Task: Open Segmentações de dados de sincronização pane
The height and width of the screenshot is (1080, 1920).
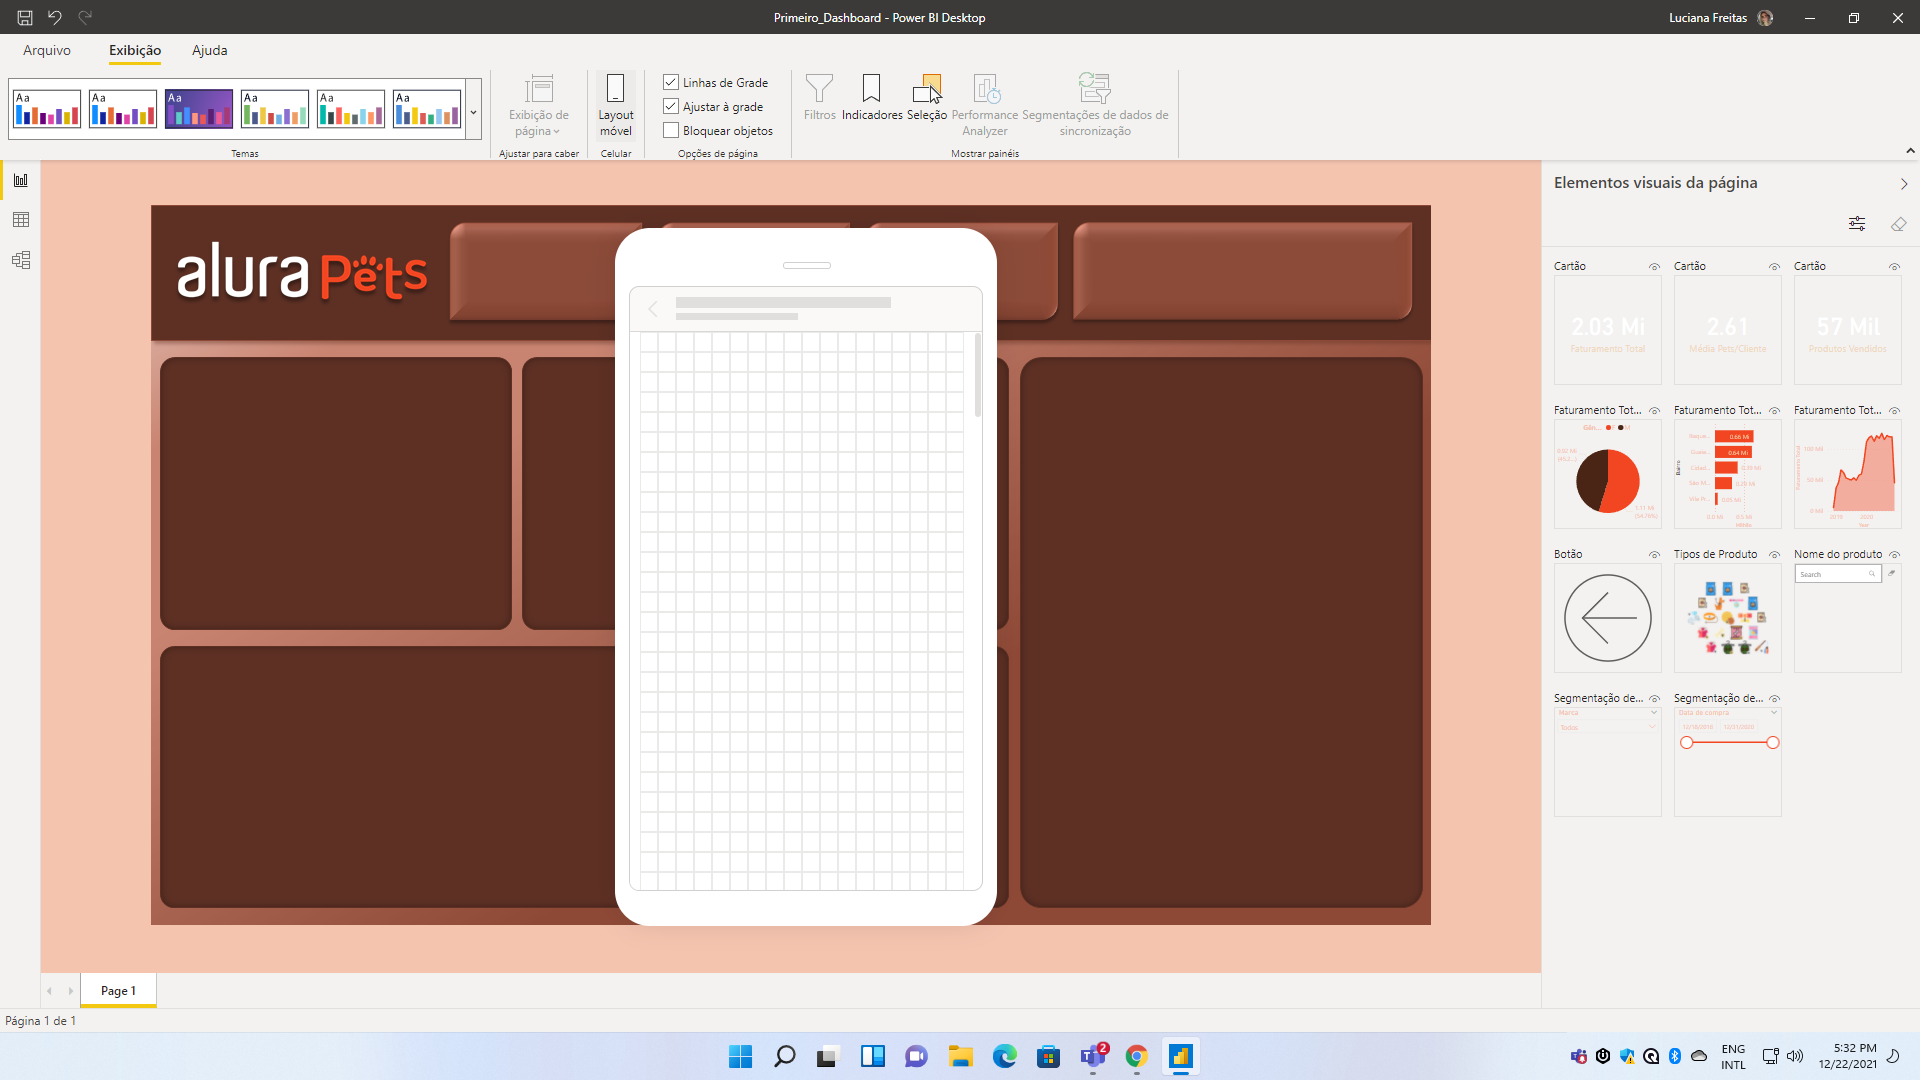Action: click(x=1095, y=105)
